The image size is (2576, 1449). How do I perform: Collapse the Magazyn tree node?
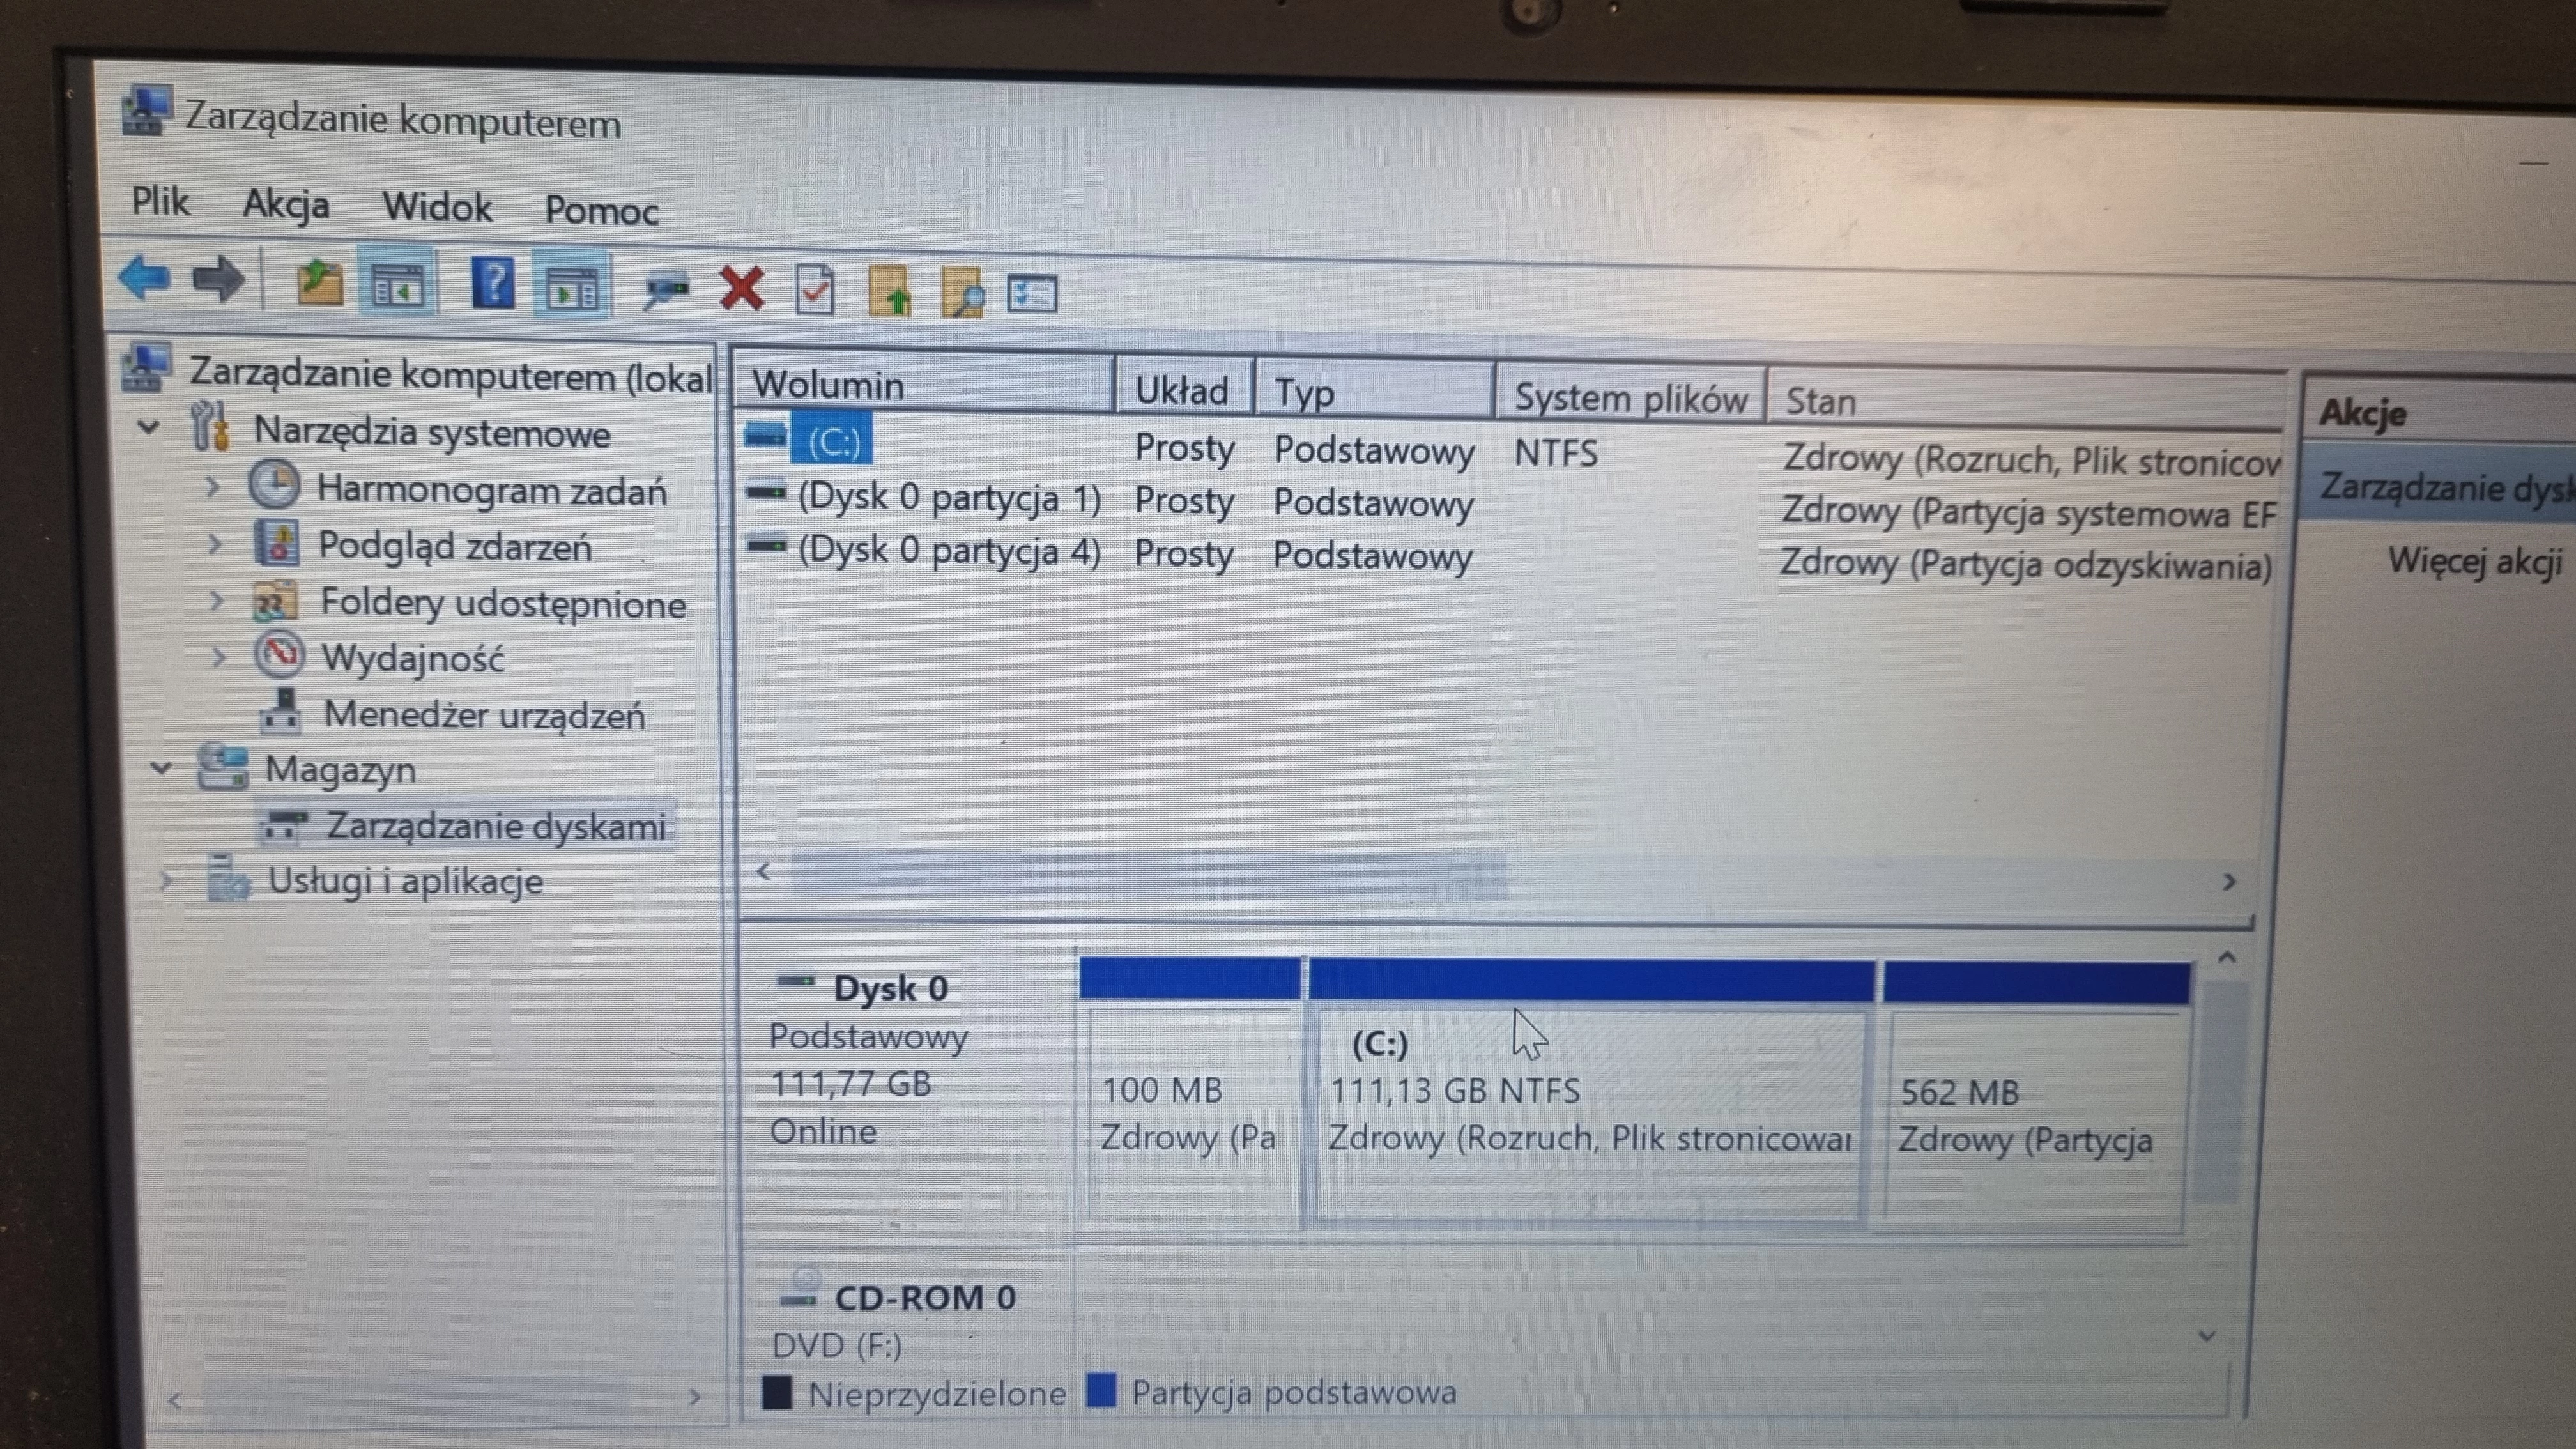point(160,768)
